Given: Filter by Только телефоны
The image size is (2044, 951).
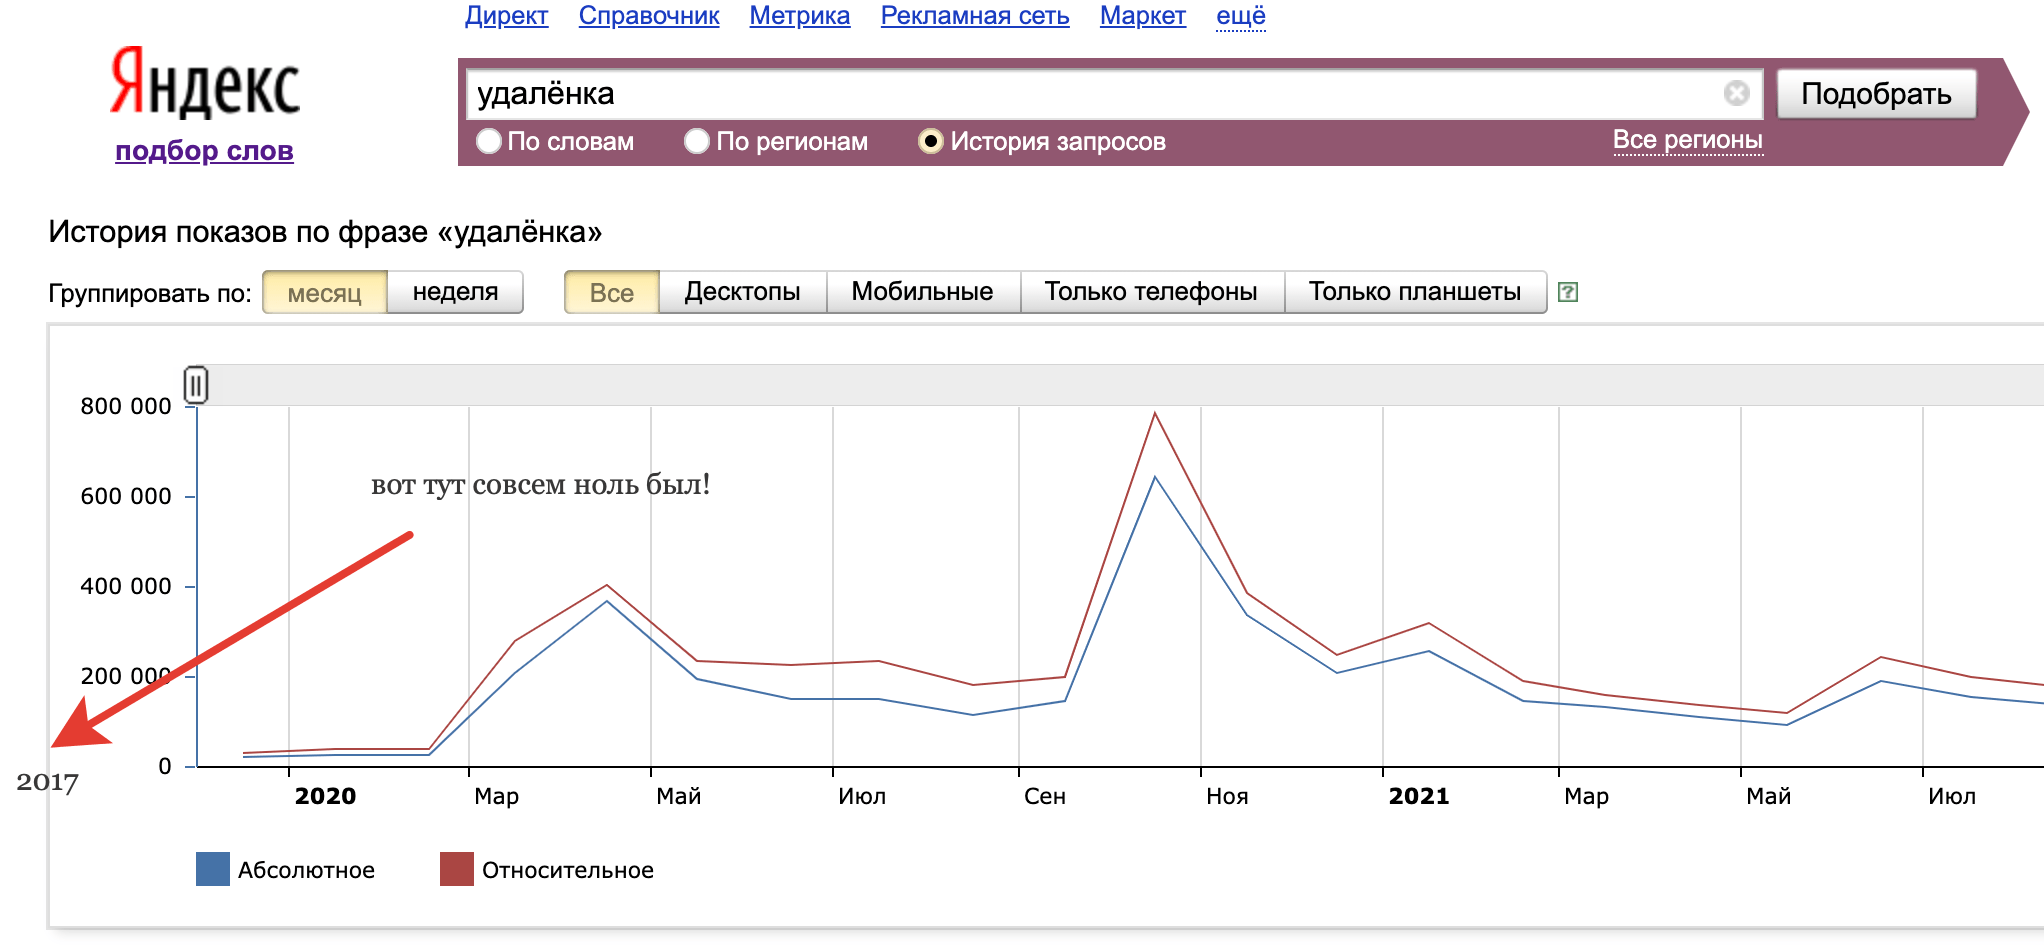Looking at the screenshot, I should click(x=1151, y=292).
